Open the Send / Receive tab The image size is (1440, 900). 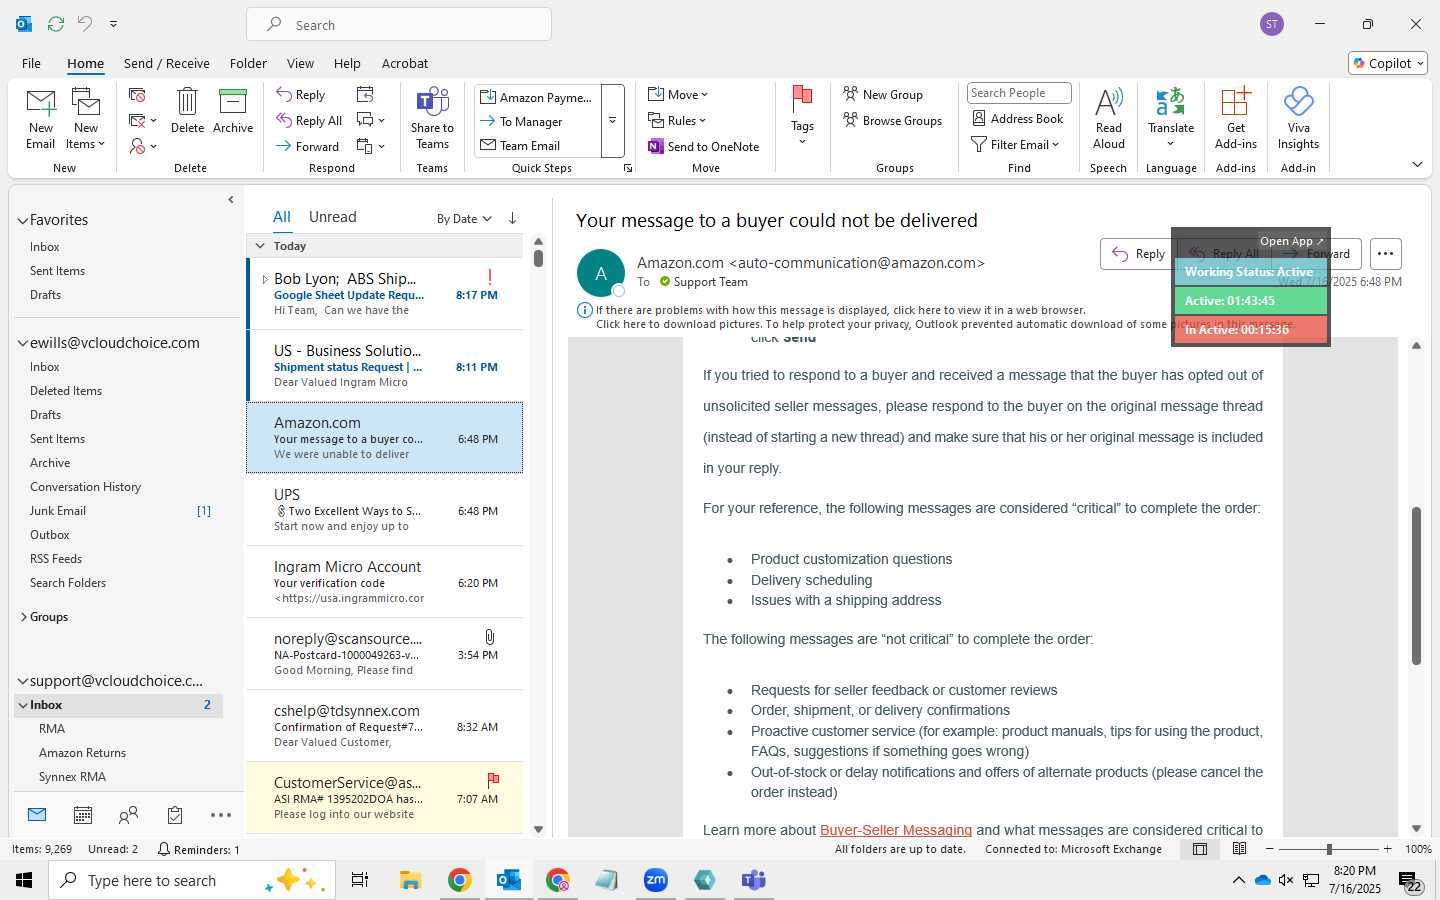[167, 63]
